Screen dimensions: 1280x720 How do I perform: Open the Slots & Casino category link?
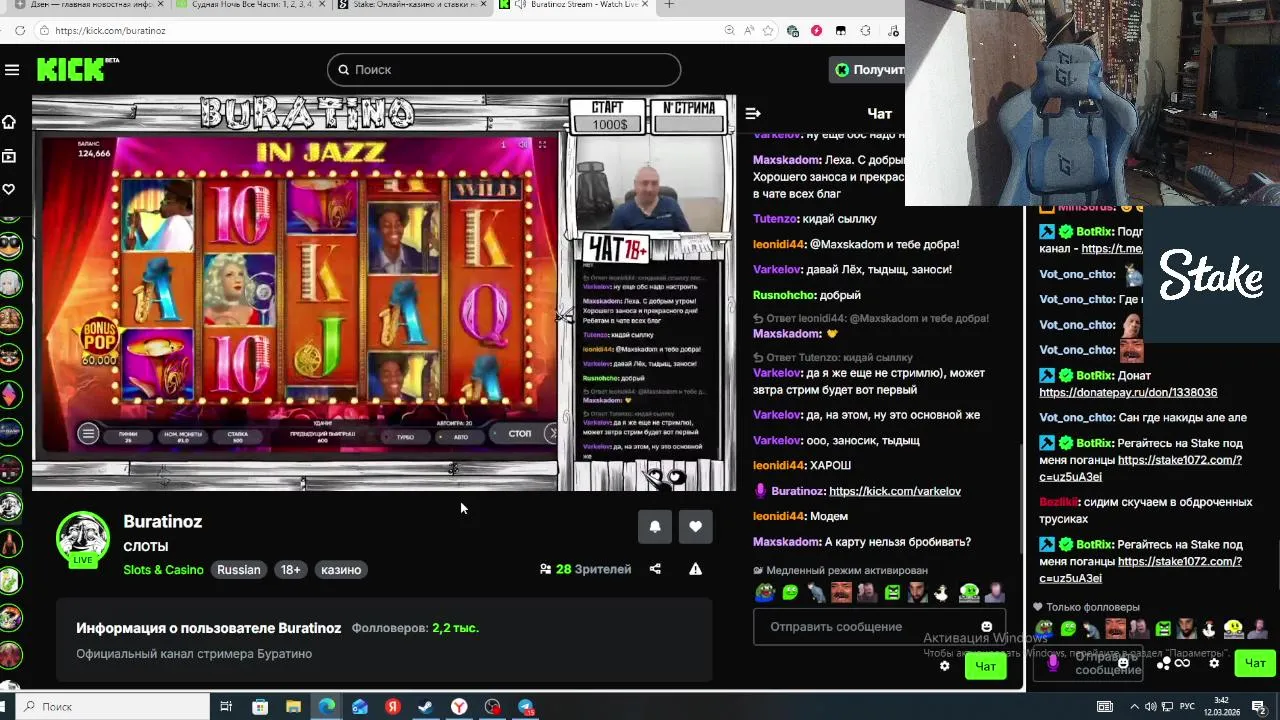pyautogui.click(x=163, y=570)
